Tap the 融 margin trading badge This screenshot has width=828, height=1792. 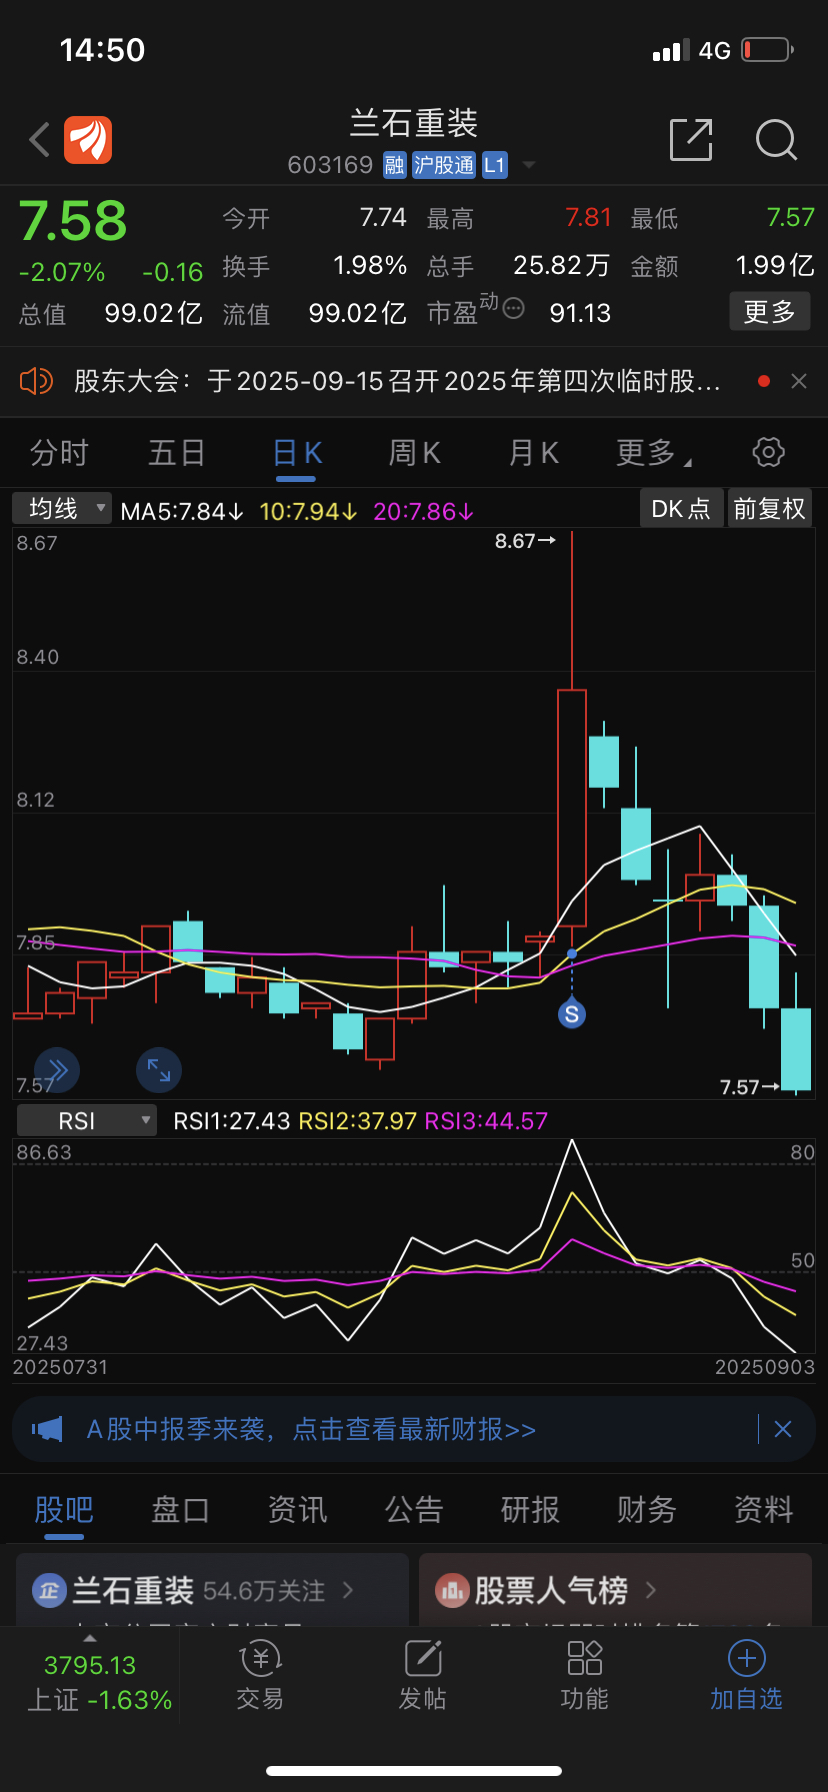pyautogui.click(x=395, y=165)
